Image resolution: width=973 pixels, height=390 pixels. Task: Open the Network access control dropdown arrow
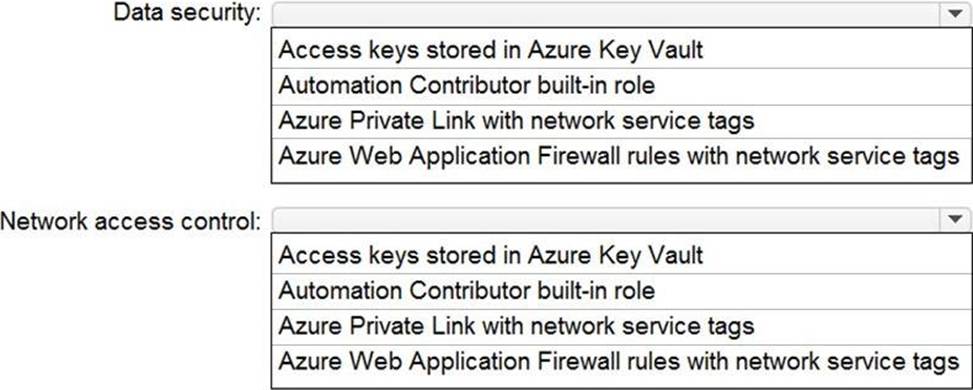coord(954,219)
